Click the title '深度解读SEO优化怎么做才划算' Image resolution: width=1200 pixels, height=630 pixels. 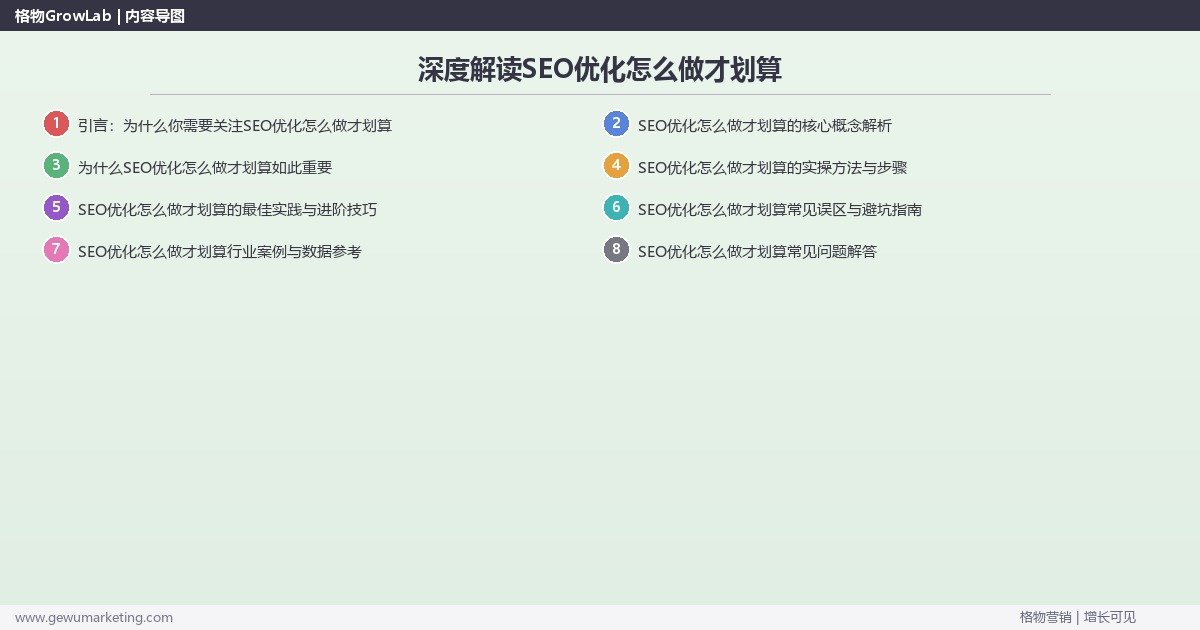click(x=600, y=69)
